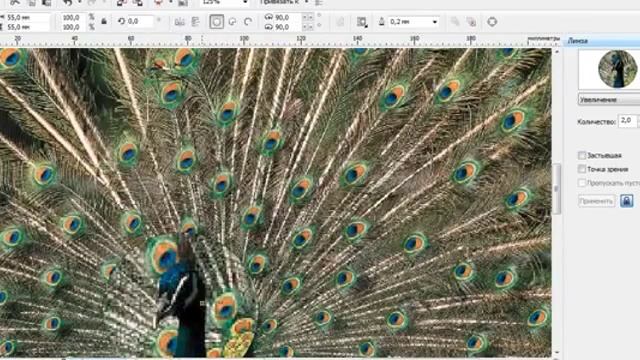640x360 pixels.
Task: Select the Pie shape mode icon
Action: pos(232,22)
